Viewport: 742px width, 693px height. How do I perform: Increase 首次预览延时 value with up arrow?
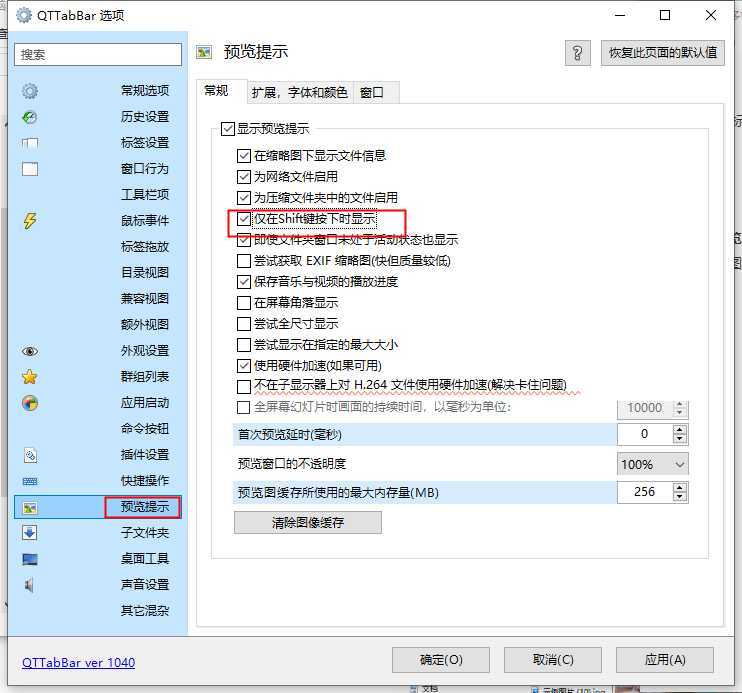tap(680, 429)
